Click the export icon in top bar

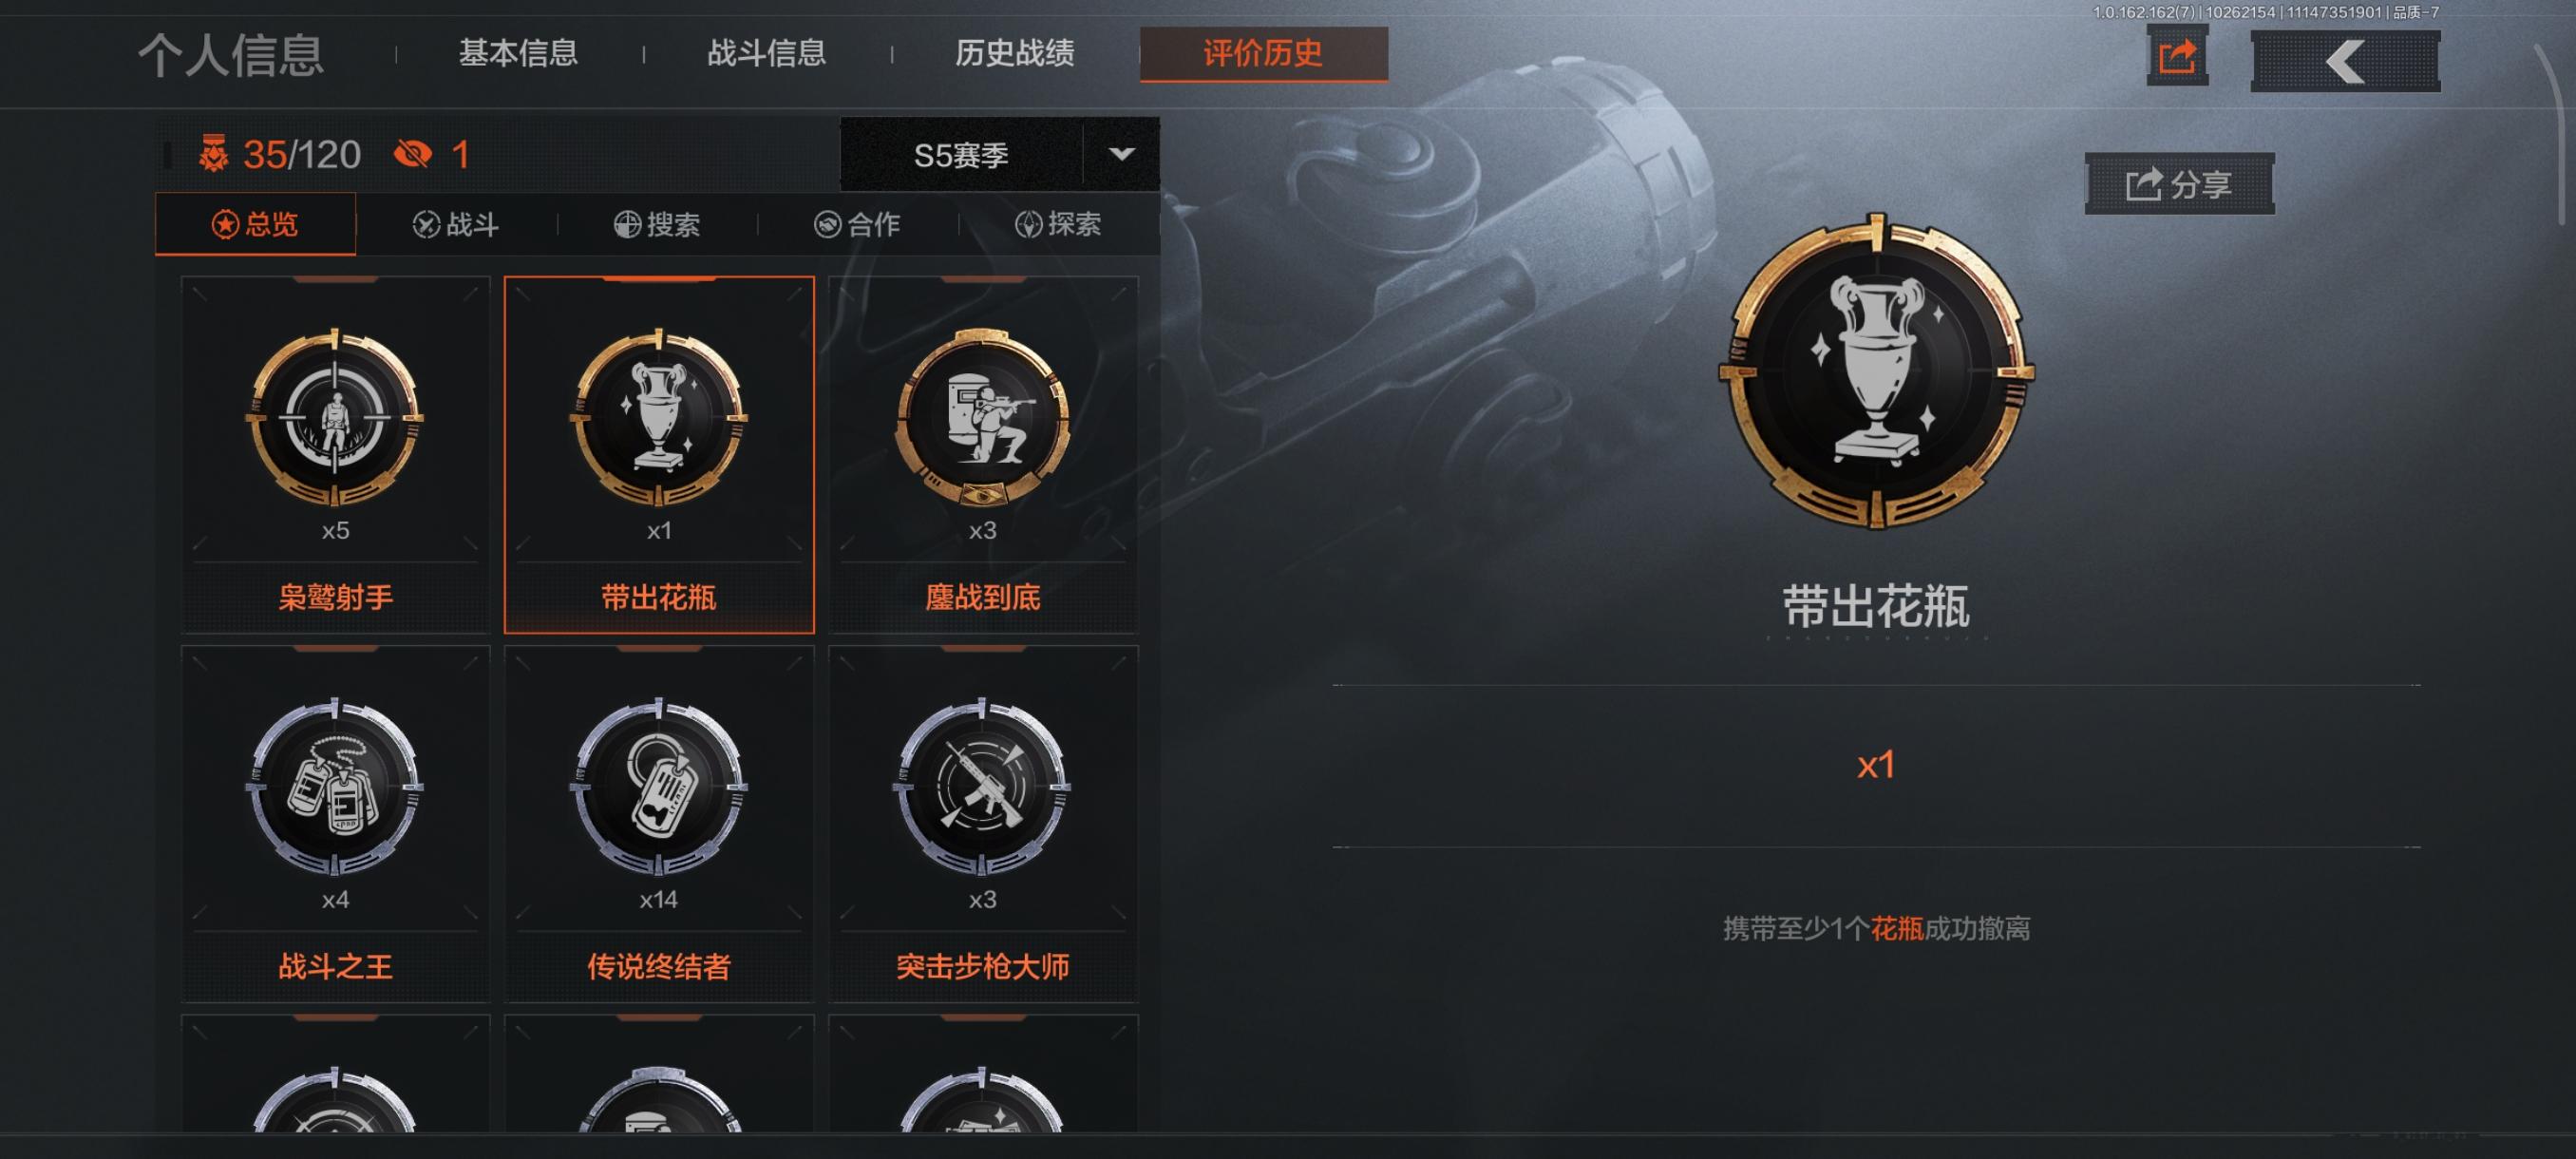pyautogui.click(x=2177, y=56)
